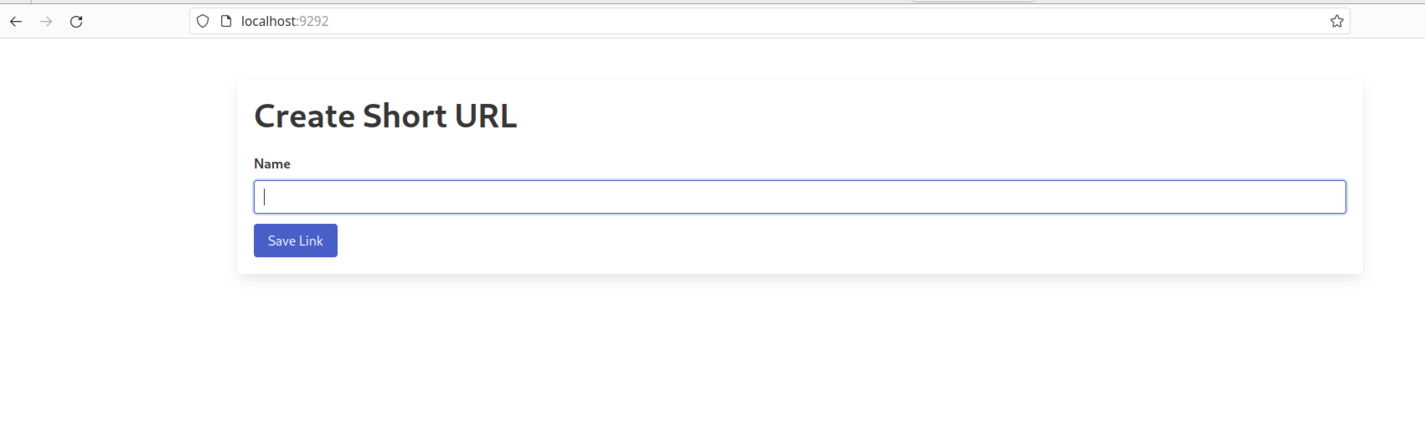The height and width of the screenshot is (440, 1425).
Task: Reload the current page
Action: click(76, 21)
